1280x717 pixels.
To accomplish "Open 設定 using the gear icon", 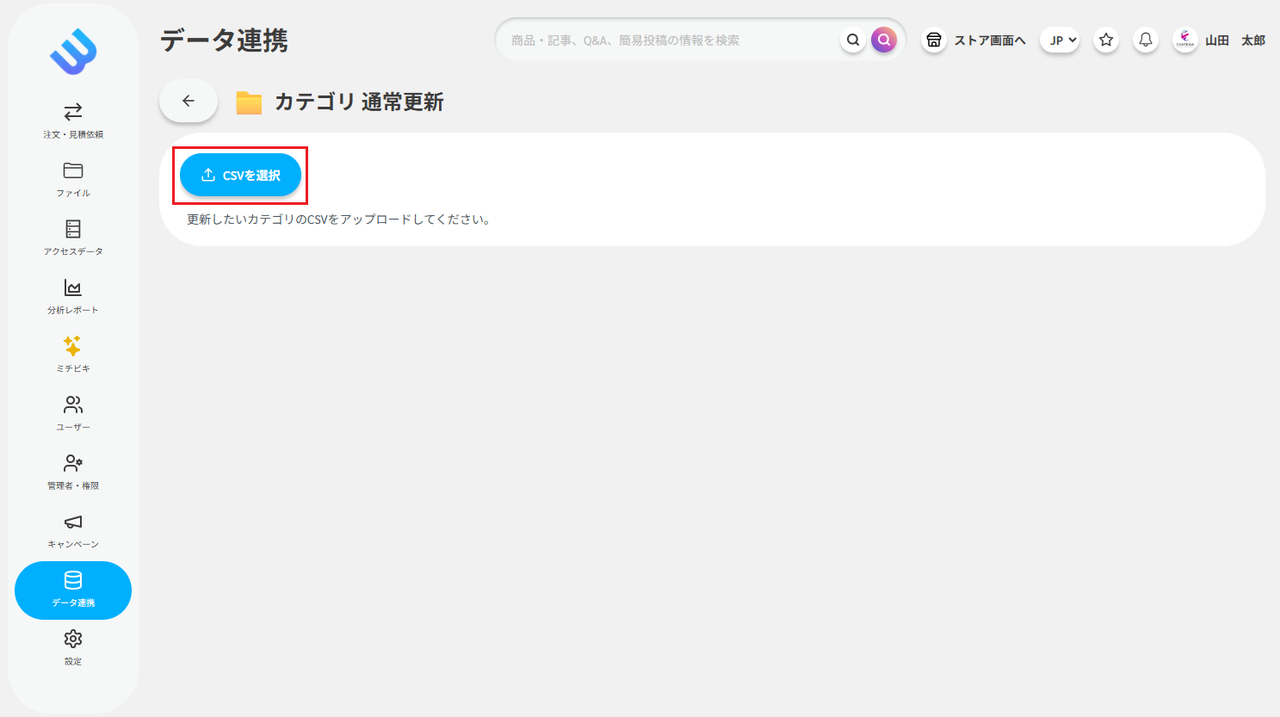I will [72, 647].
